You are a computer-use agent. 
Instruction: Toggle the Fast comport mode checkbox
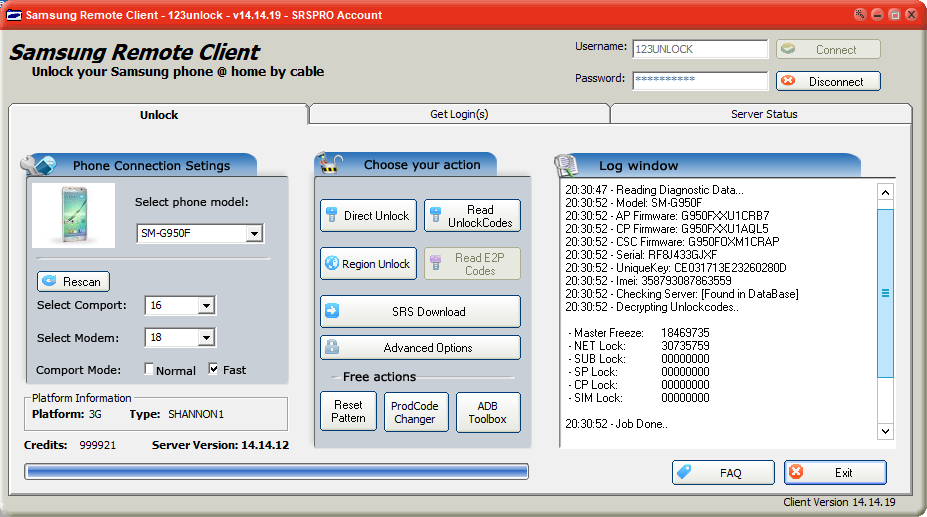click(x=213, y=369)
